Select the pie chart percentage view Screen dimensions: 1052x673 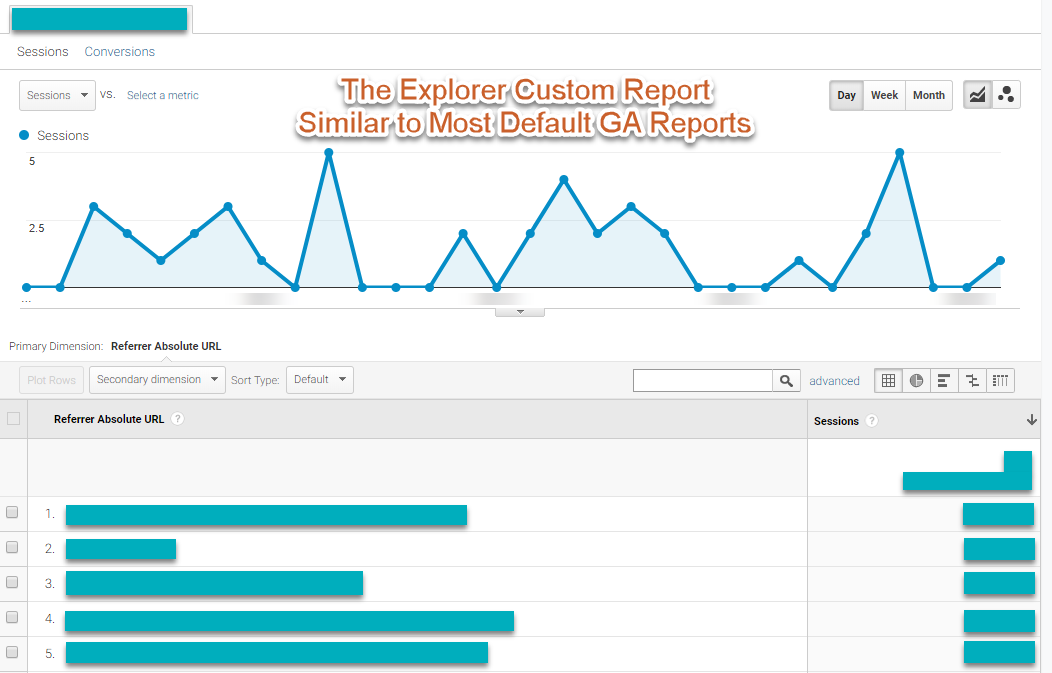coord(916,381)
